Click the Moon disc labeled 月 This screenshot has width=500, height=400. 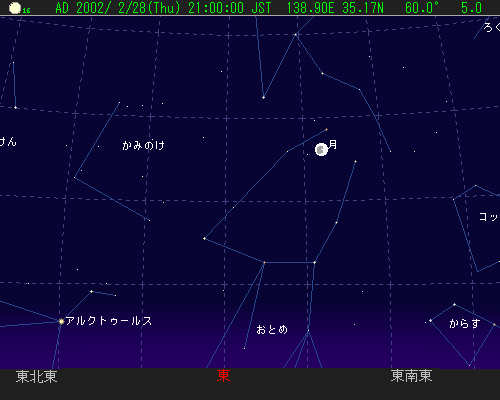tap(321, 150)
